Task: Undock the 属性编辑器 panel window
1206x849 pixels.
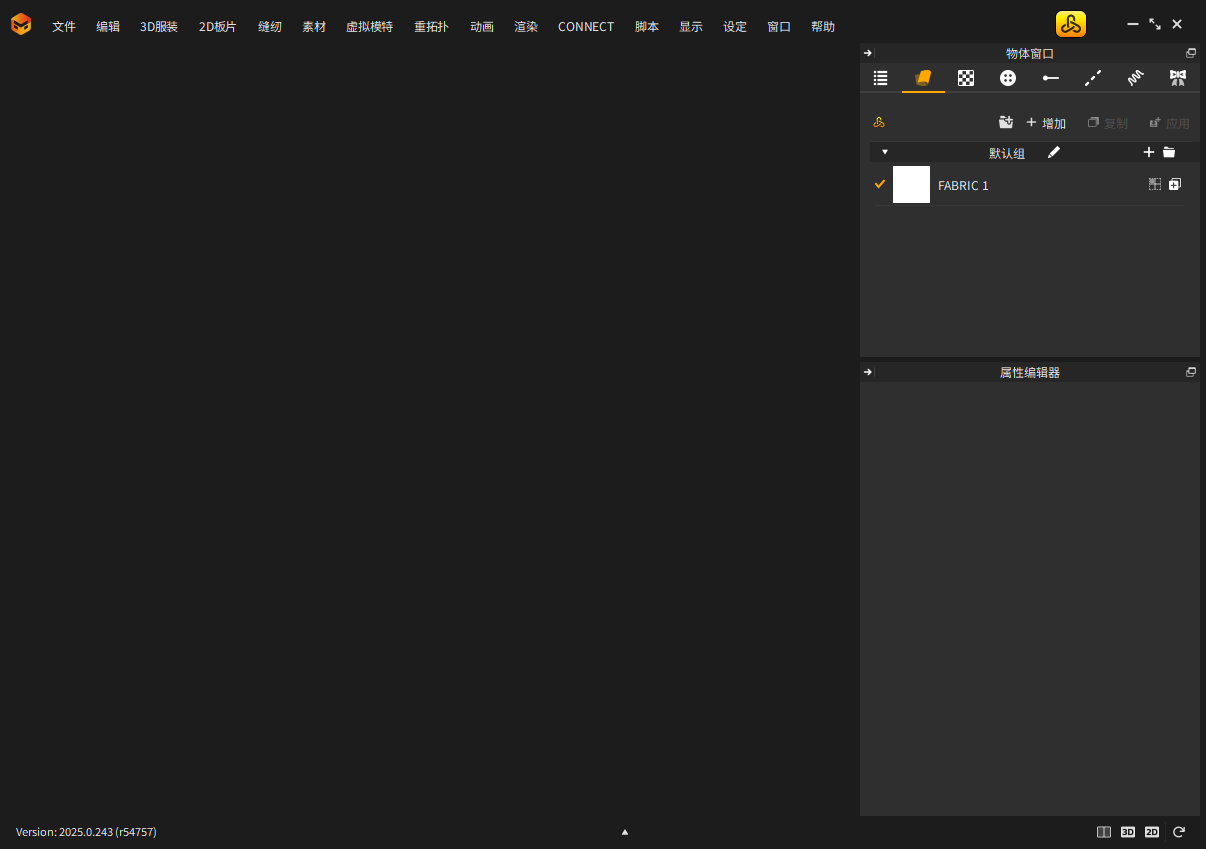Action: [1190, 372]
